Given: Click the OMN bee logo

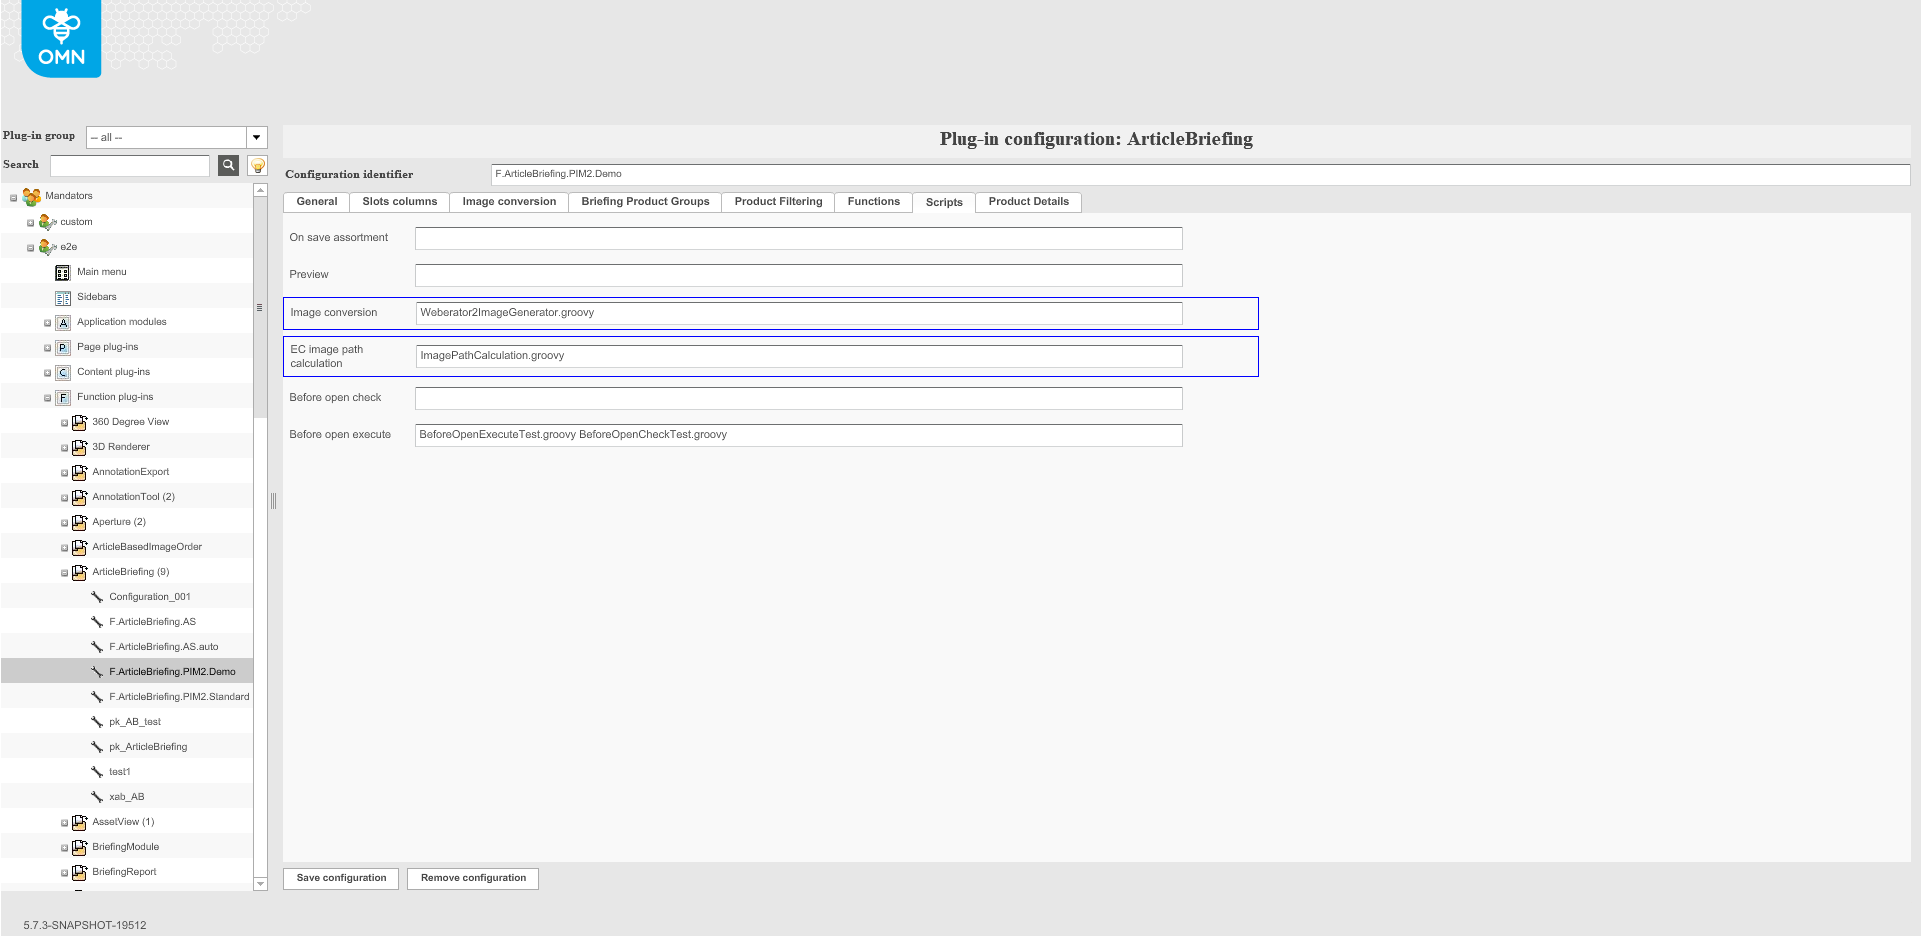Looking at the screenshot, I should [61, 39].
